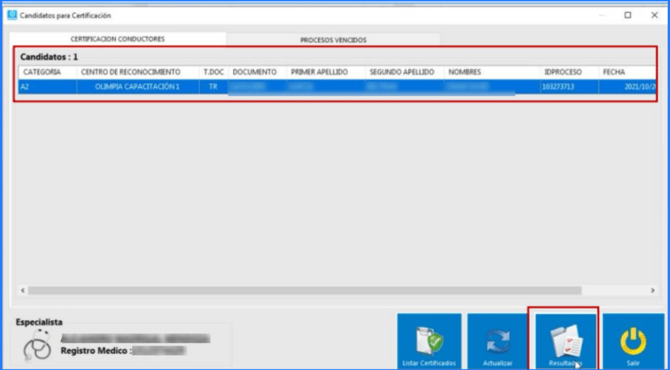Image resolution: width=670 pixels, height=370 pixels.
Task: Click the NOMBRES column header
Action: coord(492,72)
